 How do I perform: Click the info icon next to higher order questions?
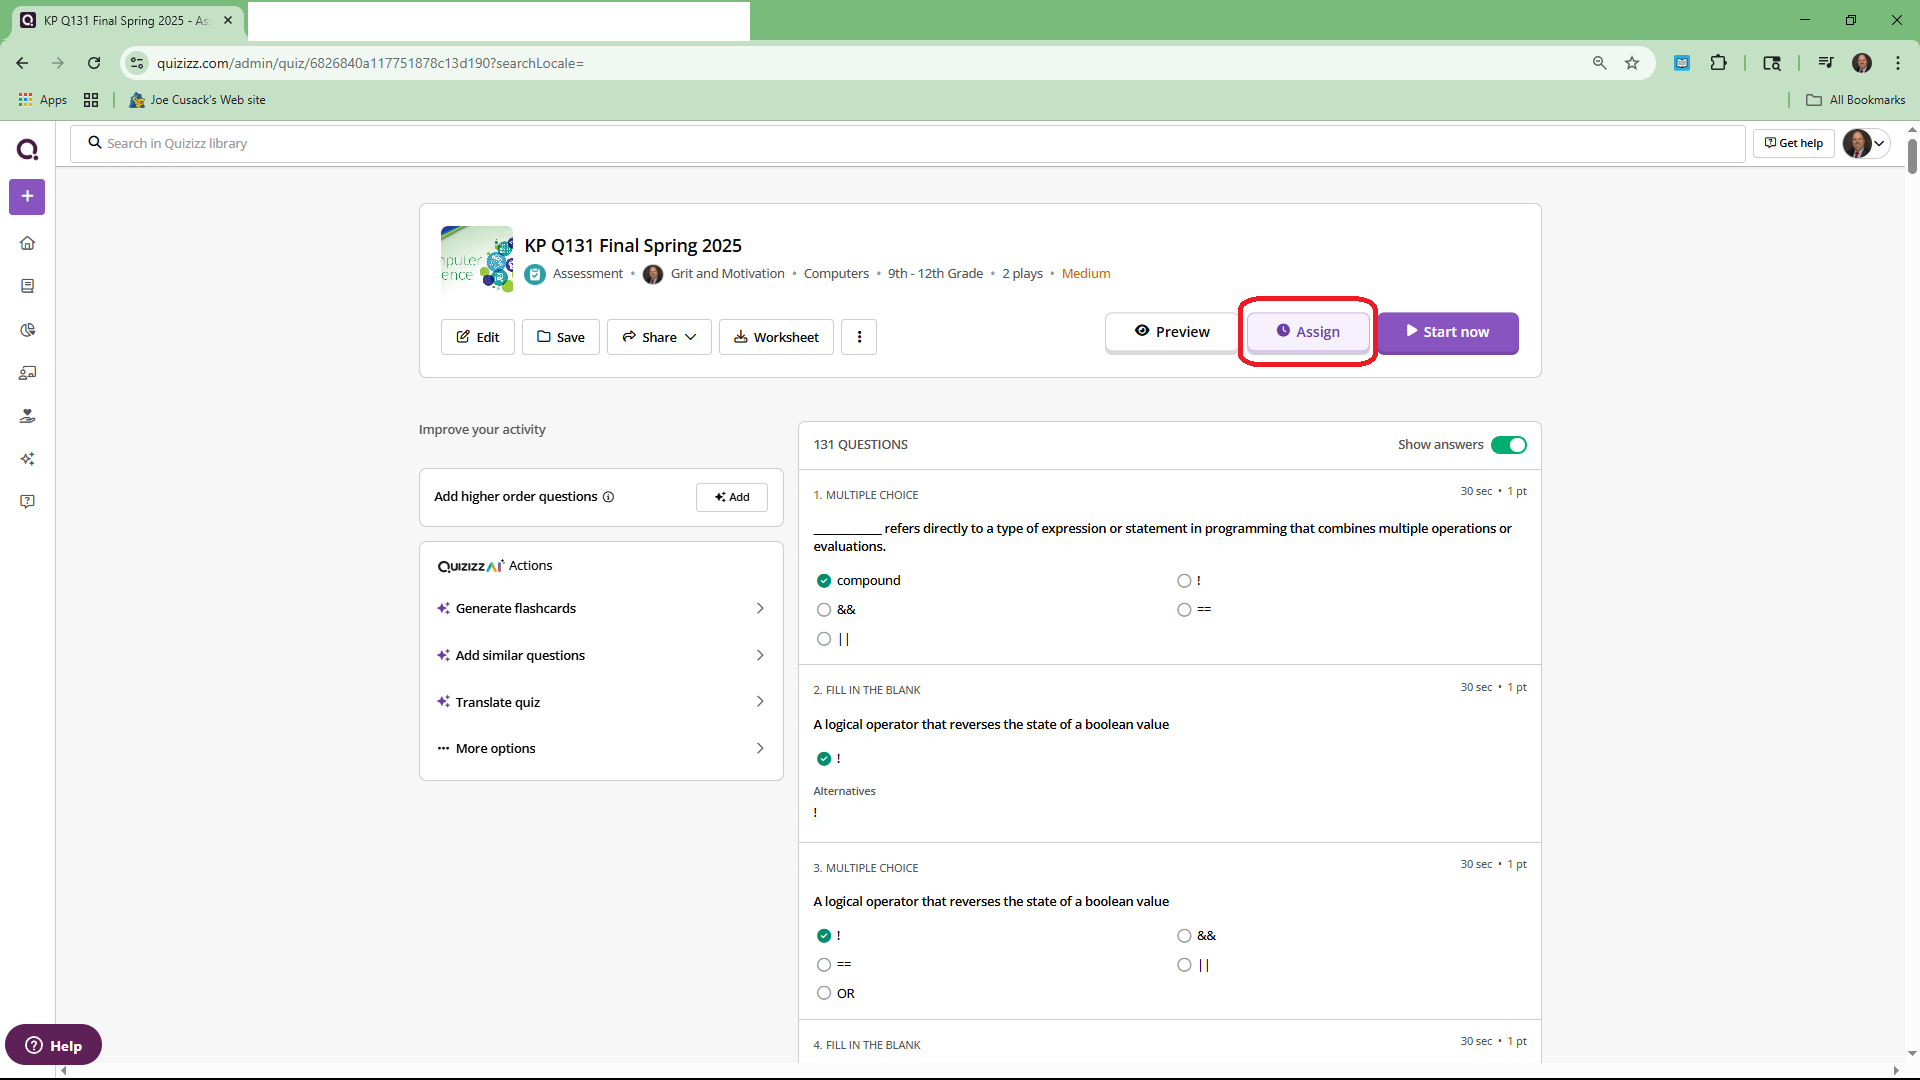(x=608, y=497)
